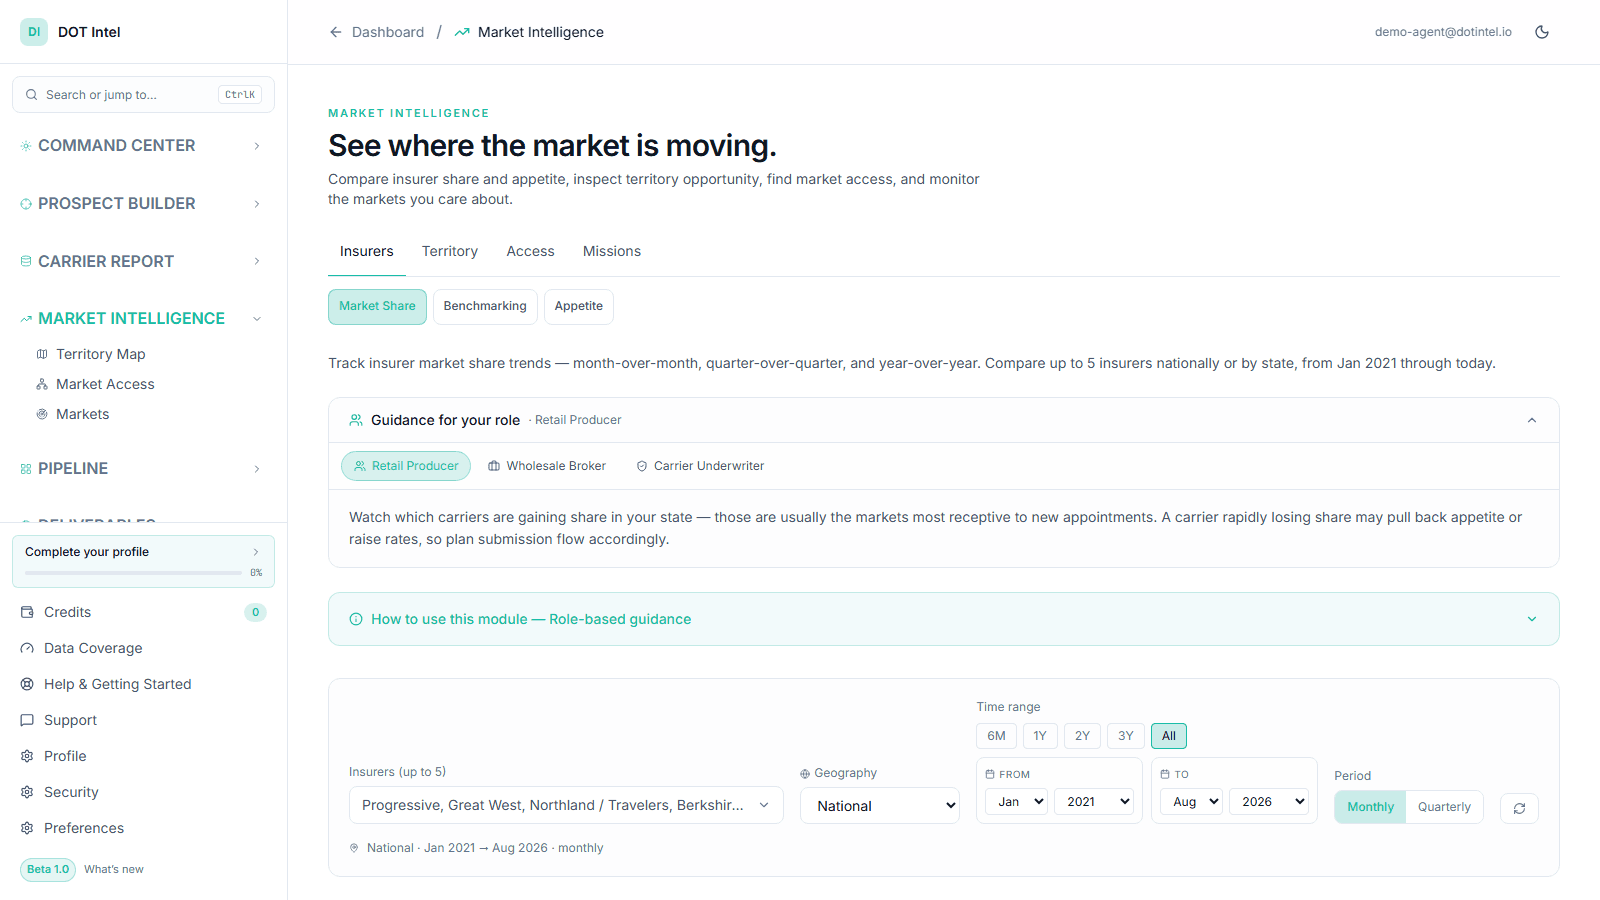The image size is (1600, 900).
Task: Click the profile completion progress bar
Action: click(x=133, y=573)
